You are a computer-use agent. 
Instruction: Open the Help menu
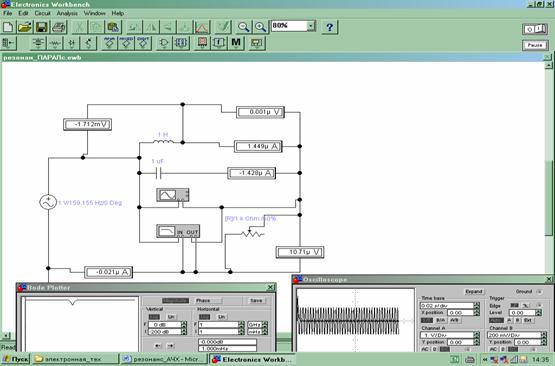118,13
